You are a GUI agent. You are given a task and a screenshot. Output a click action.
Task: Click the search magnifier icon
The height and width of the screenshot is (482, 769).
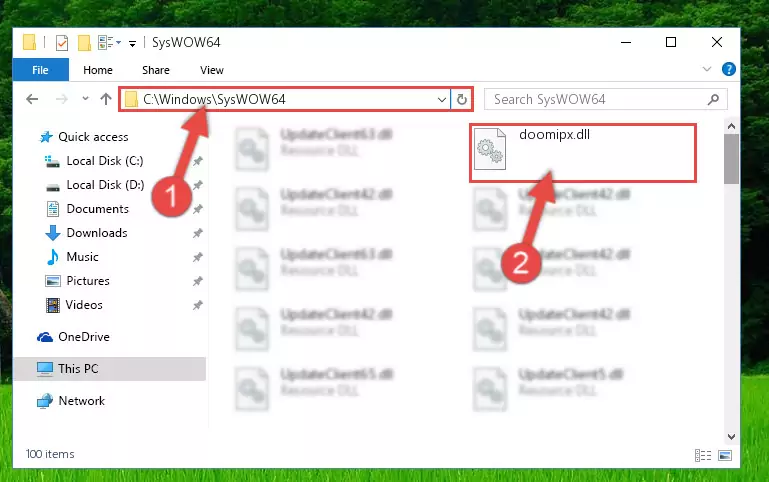coord(714,100)
